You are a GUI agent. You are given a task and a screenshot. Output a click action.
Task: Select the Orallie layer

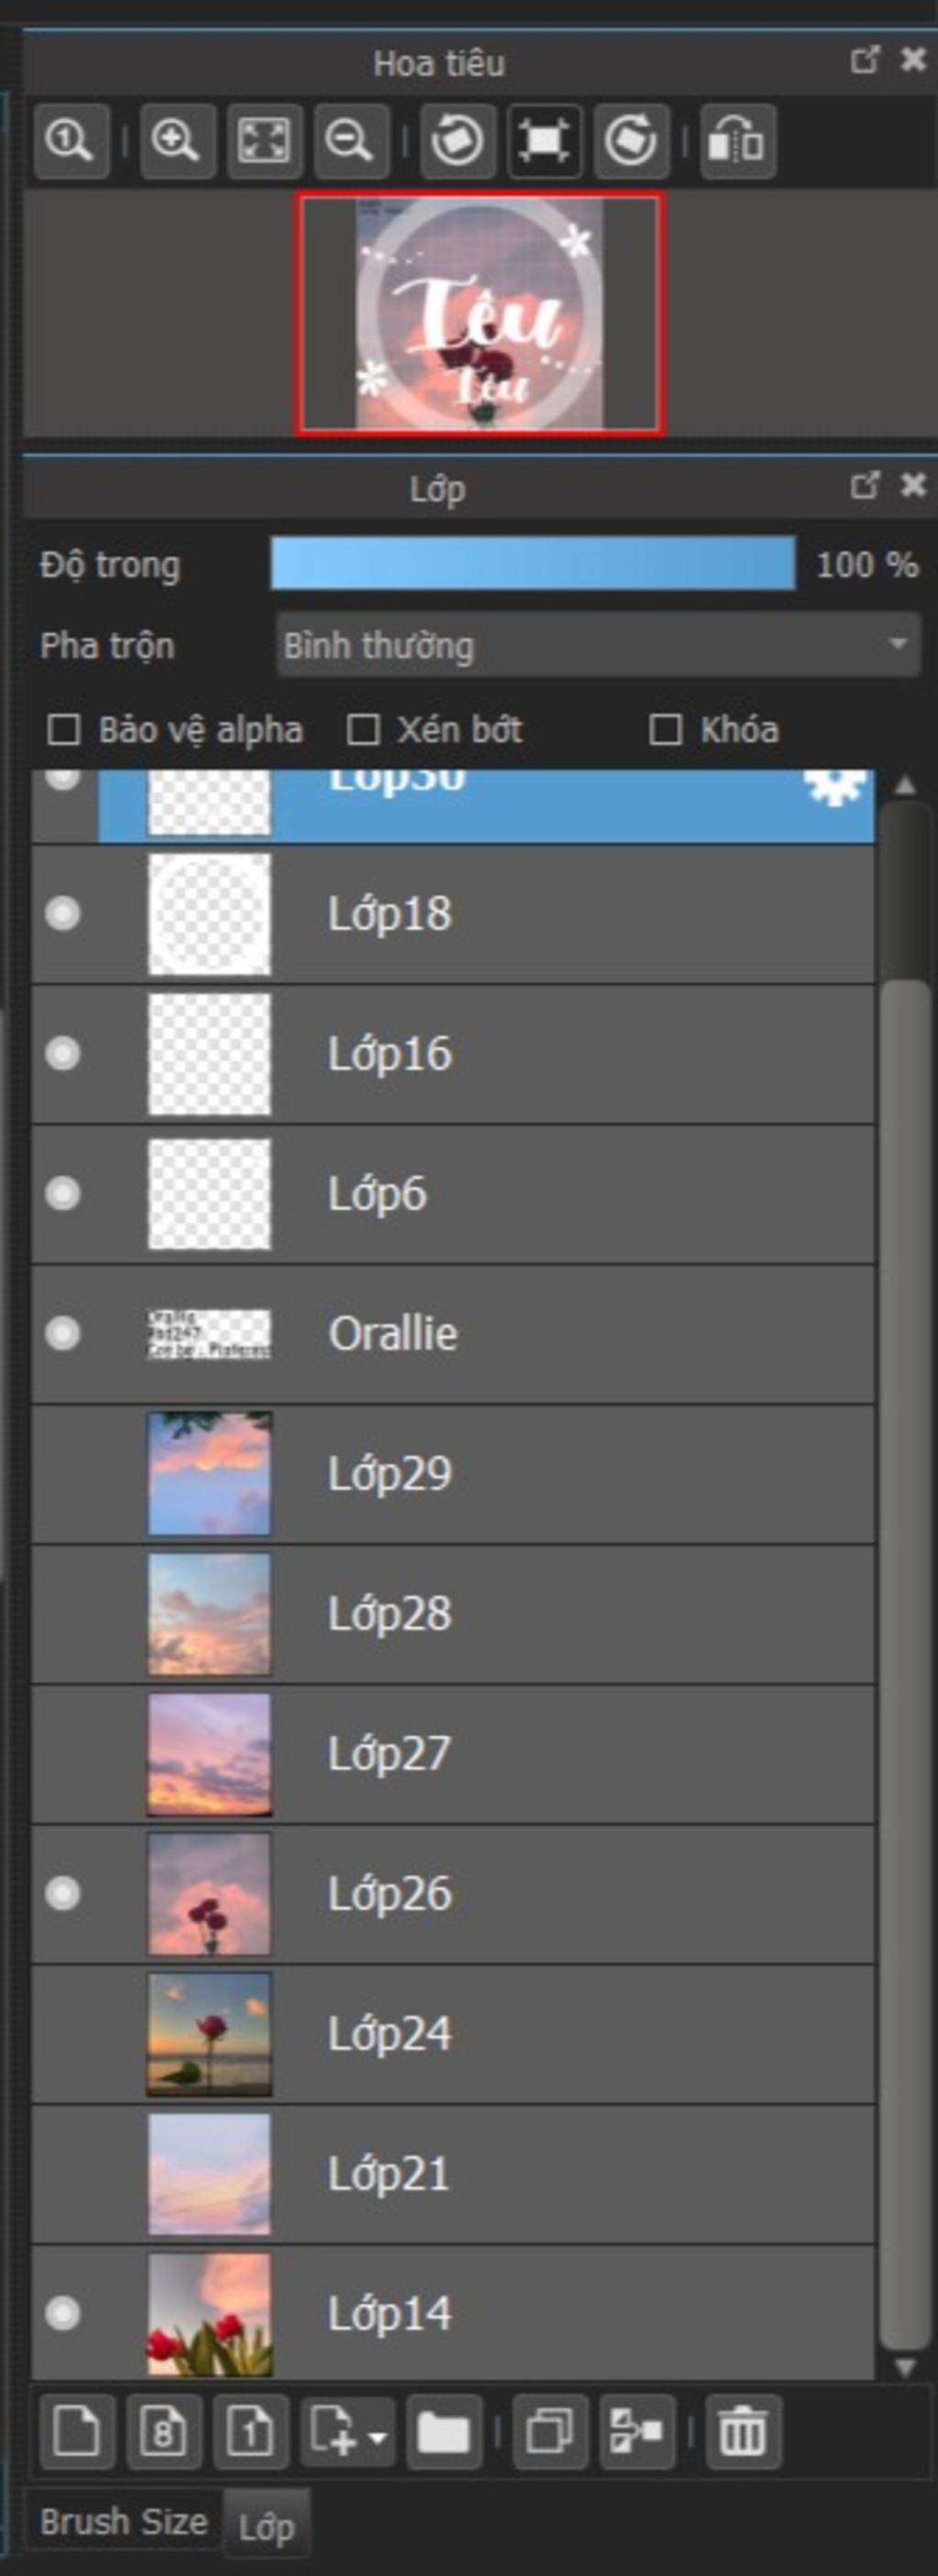point(453,1334)
